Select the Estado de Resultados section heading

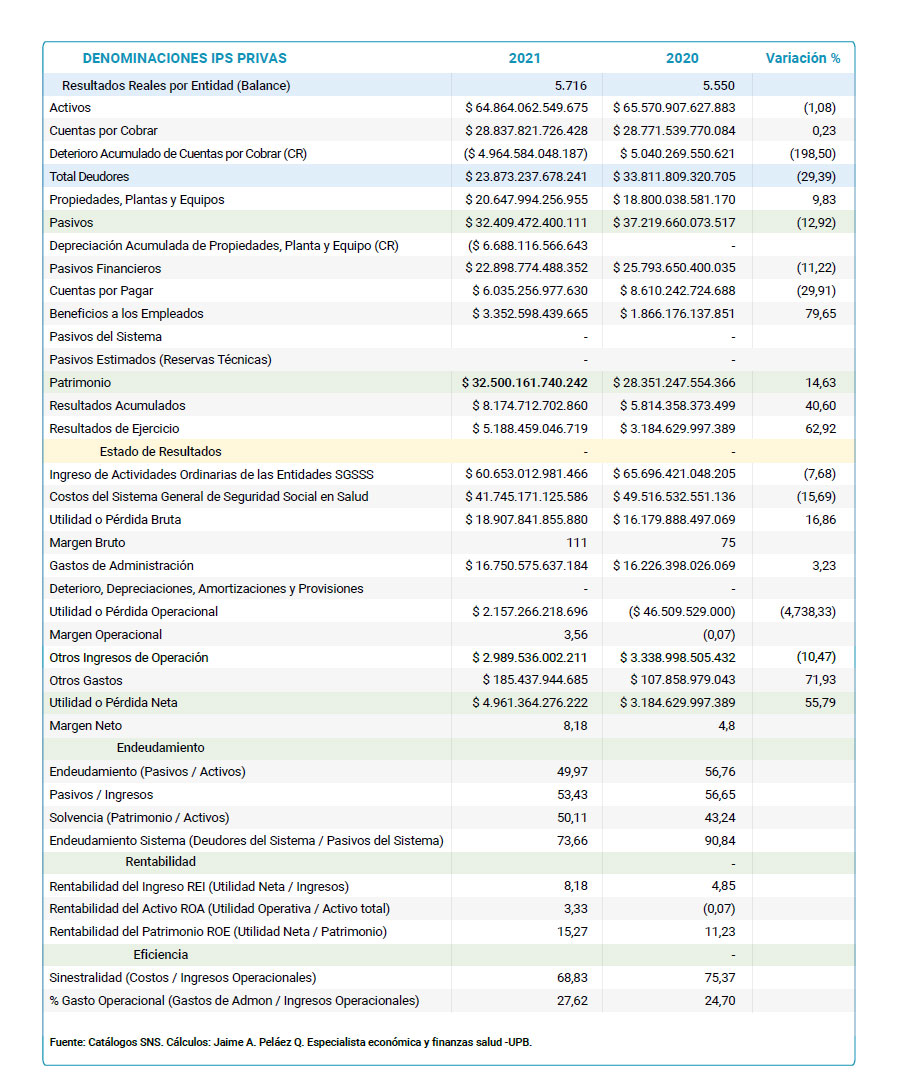(x=160, y=452)
